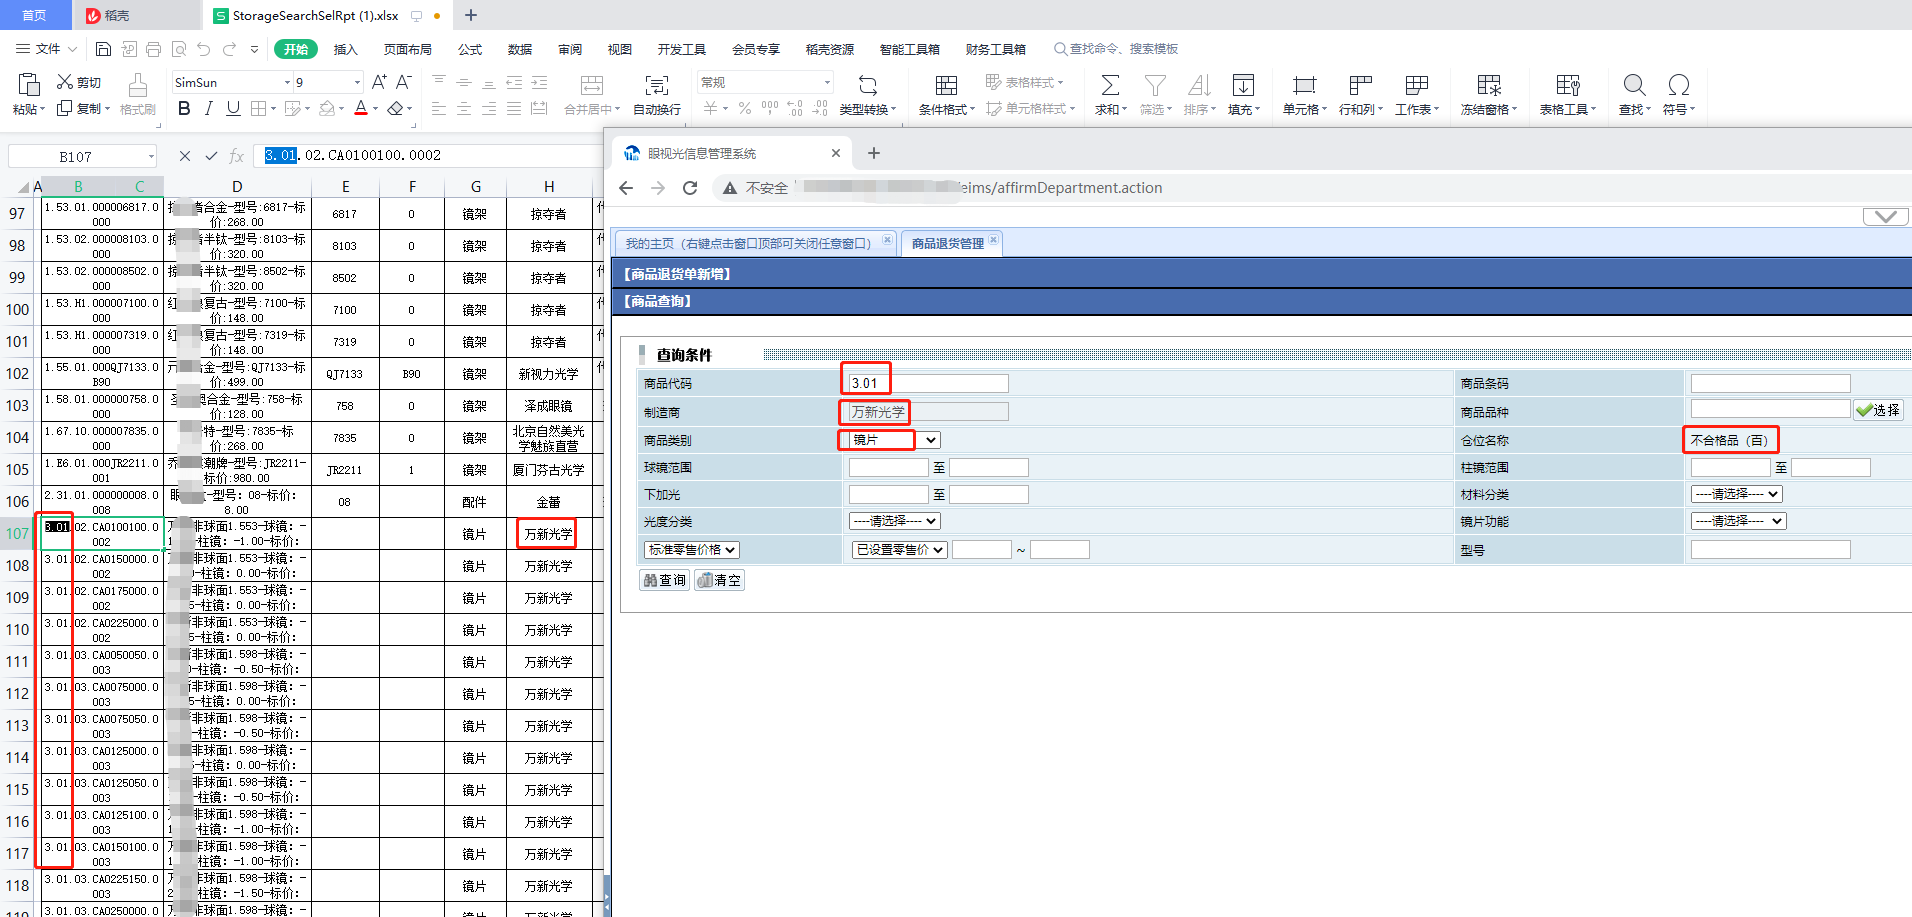1912x917 pixels.
Task: Click the eraser clear-format icon
Action: [396, 108]
